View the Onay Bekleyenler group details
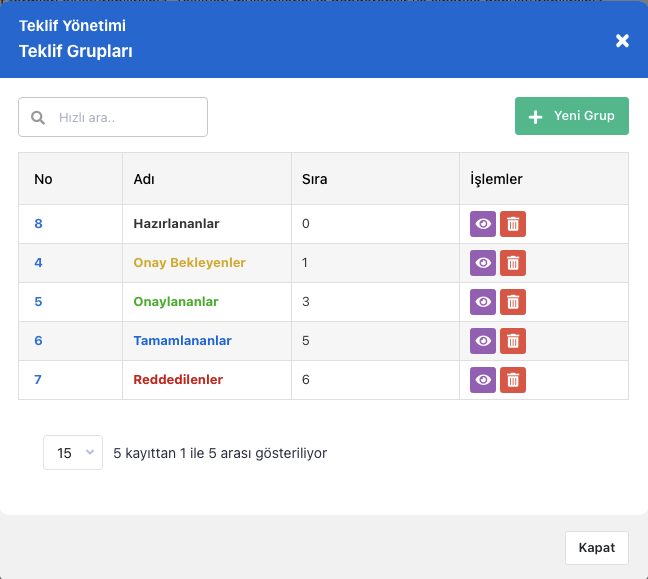 [483, 263]
